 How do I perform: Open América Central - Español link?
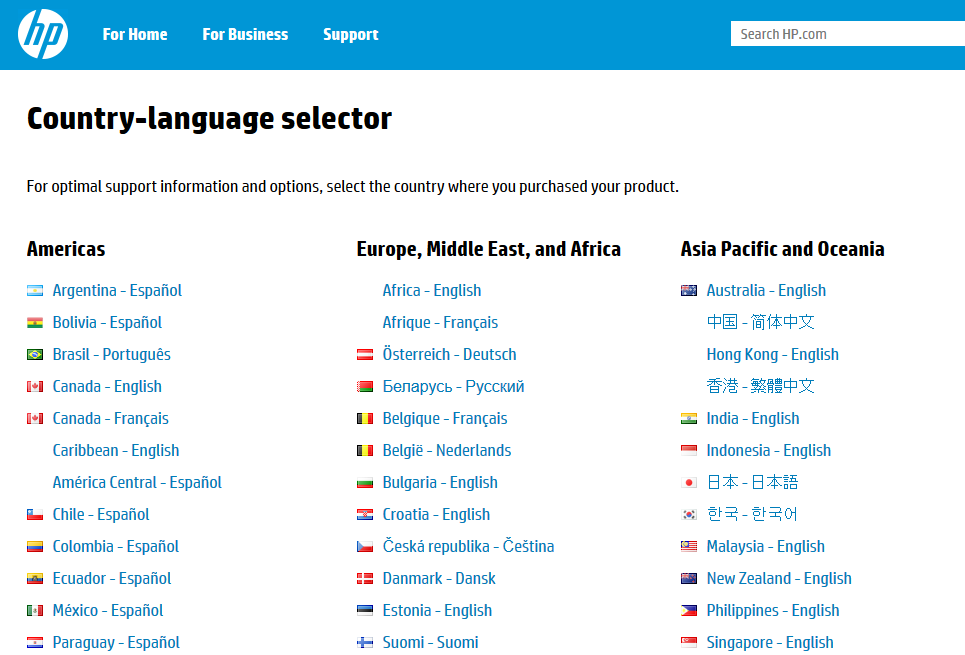click(x=137, y=483)
